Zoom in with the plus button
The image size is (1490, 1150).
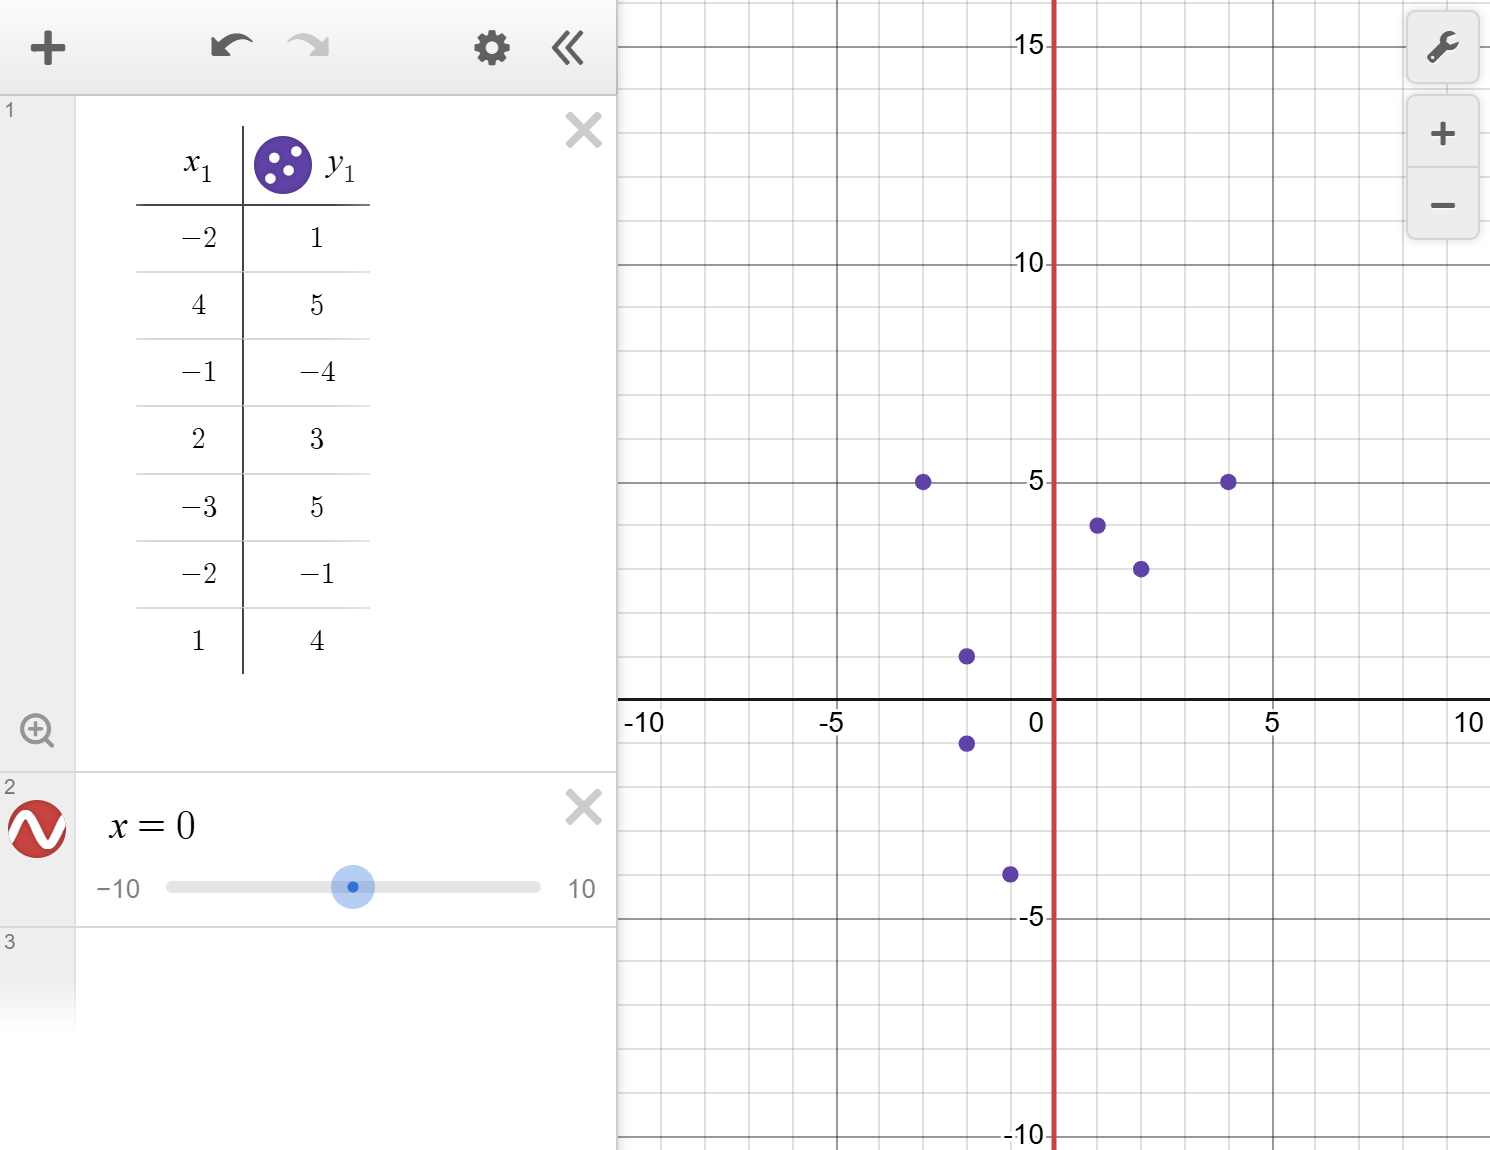coord(1442,133)
